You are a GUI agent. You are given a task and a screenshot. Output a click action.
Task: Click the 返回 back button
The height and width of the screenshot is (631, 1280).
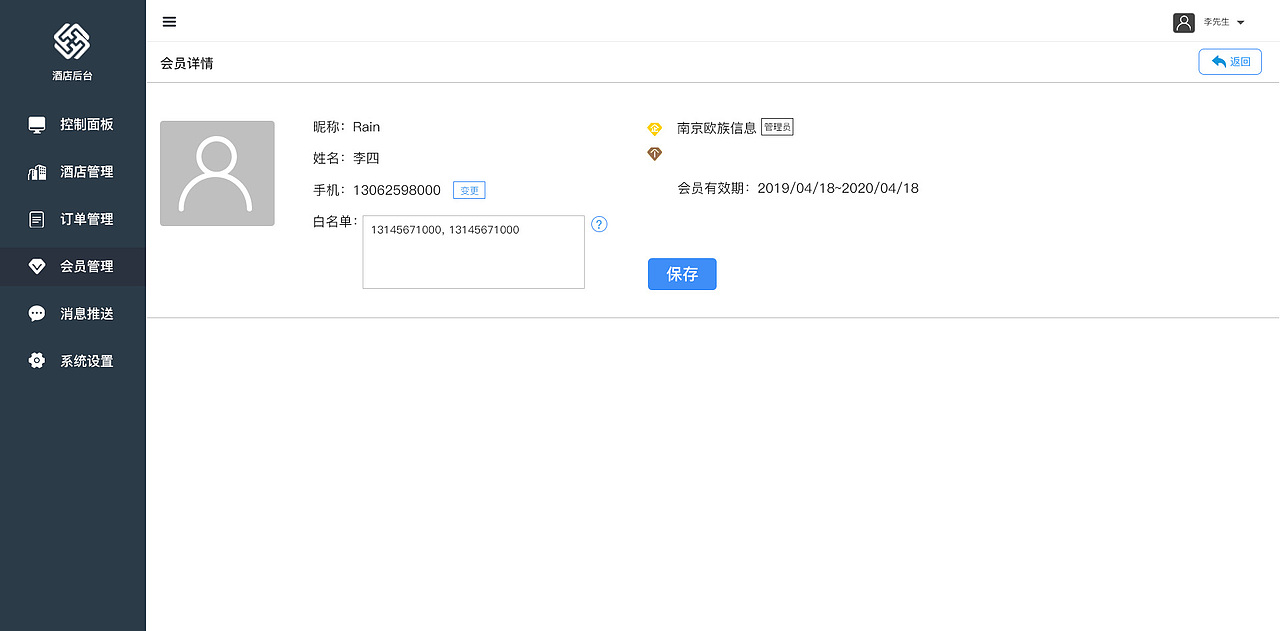tap(1229, 61)
